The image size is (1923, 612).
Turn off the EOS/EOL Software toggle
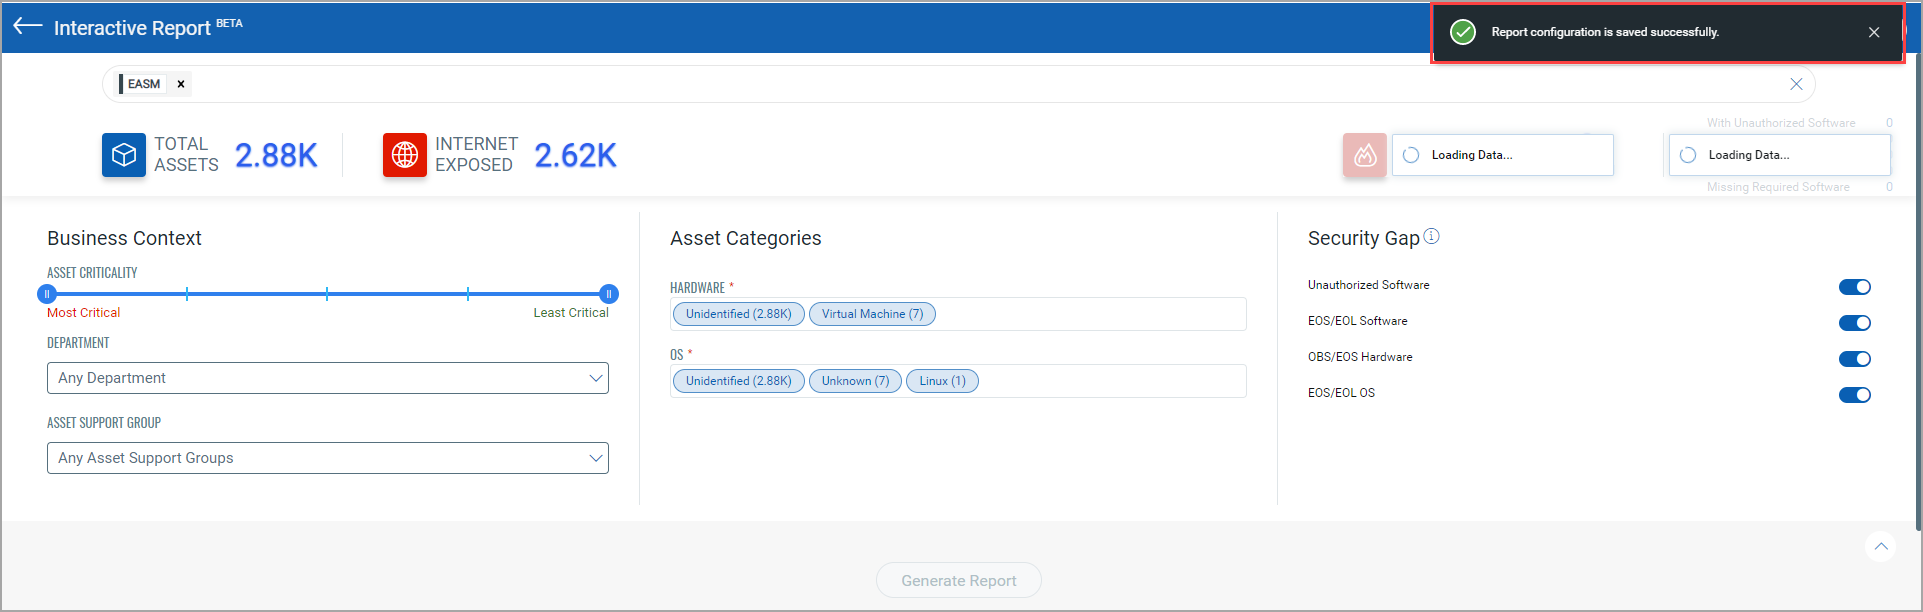click(x=1855, y=323)
